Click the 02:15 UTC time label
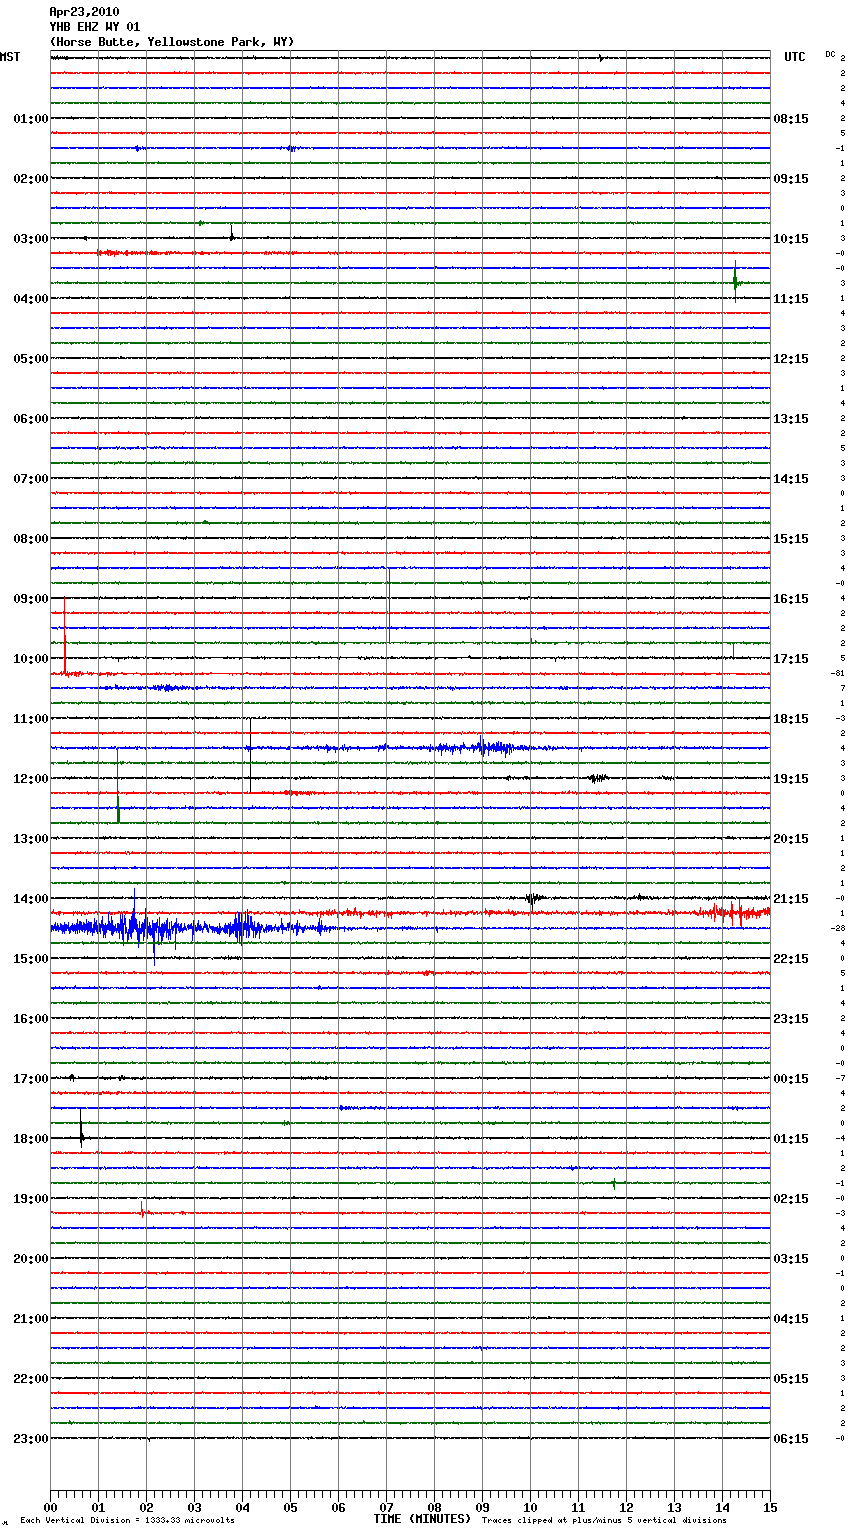Screen dimensions: 850x1534 click(x=791, y=1198)
